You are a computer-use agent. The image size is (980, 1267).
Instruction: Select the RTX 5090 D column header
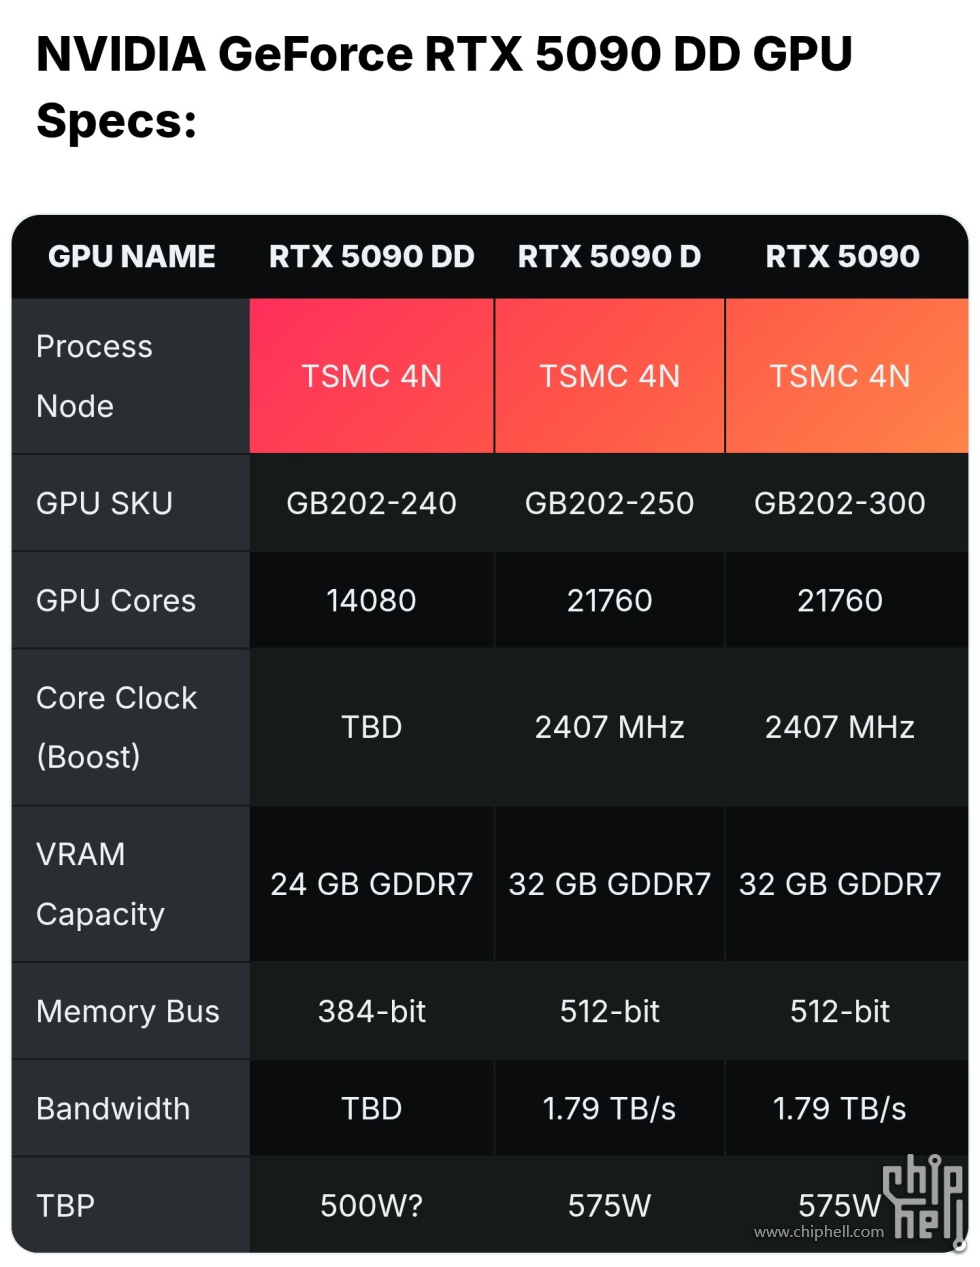(x=609, y=257)
